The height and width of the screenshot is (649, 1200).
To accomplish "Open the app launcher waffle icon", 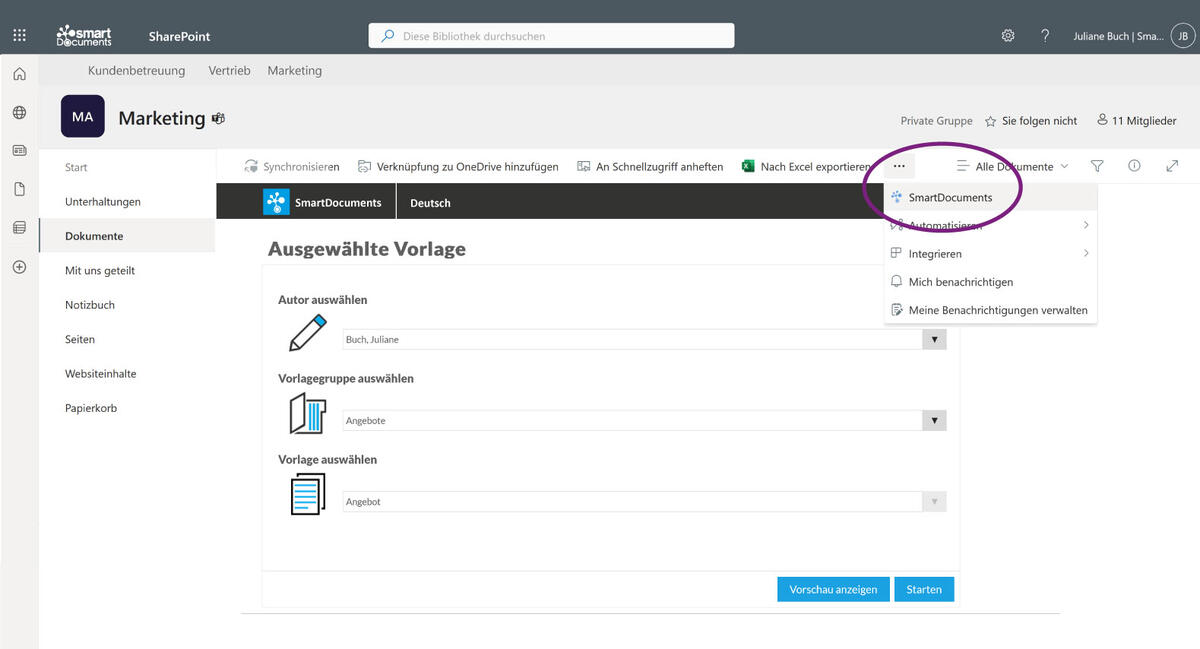I will click(x=19, y=36).
